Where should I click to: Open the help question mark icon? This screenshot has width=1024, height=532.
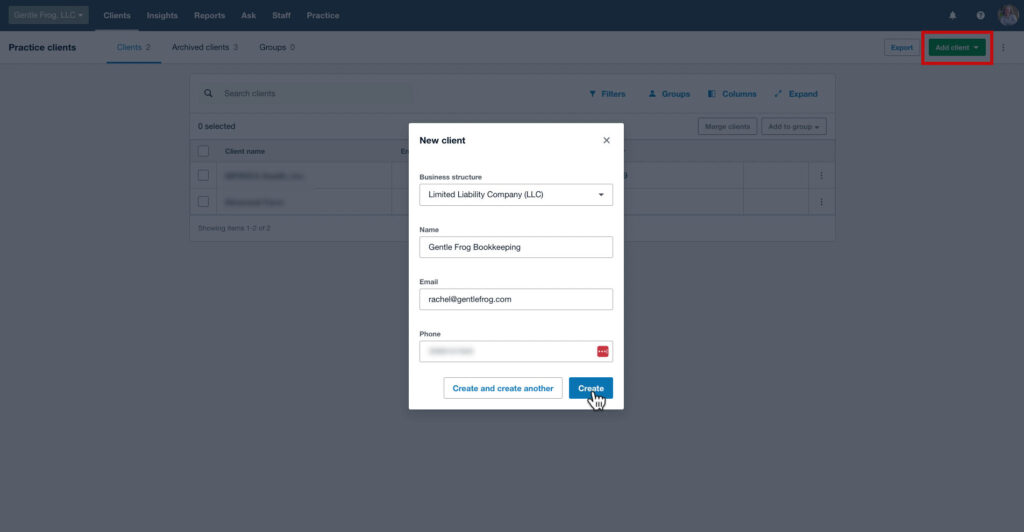pyautogui.click(x=980, y=15)
